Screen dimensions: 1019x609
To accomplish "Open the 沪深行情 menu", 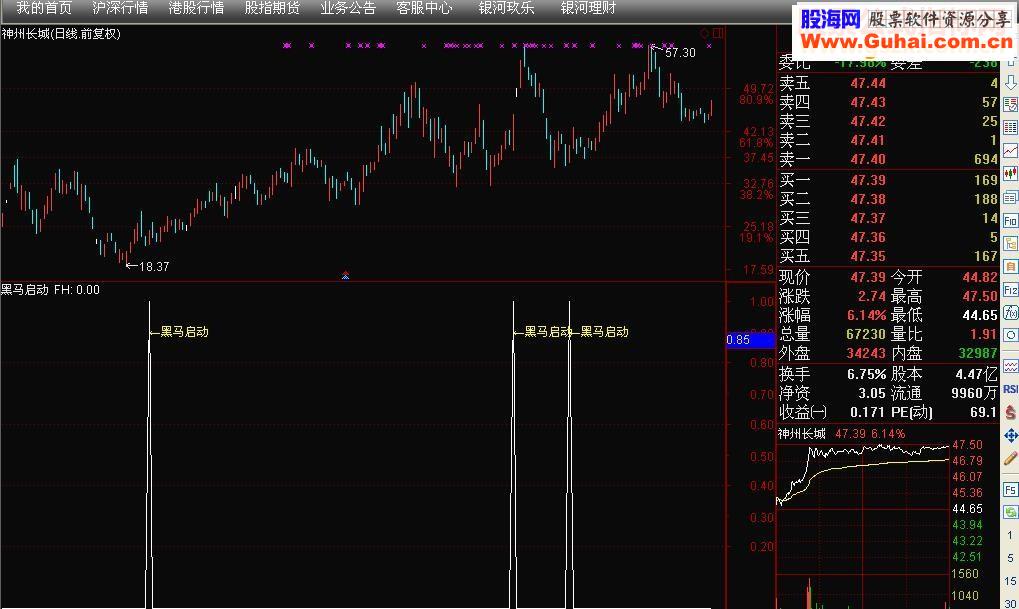I will [120, 8].
